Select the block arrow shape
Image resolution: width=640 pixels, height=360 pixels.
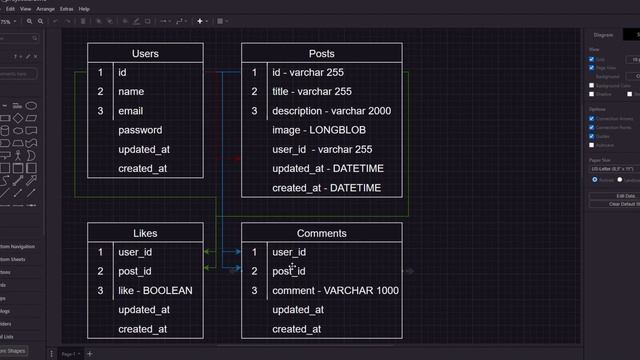point(31,180)
